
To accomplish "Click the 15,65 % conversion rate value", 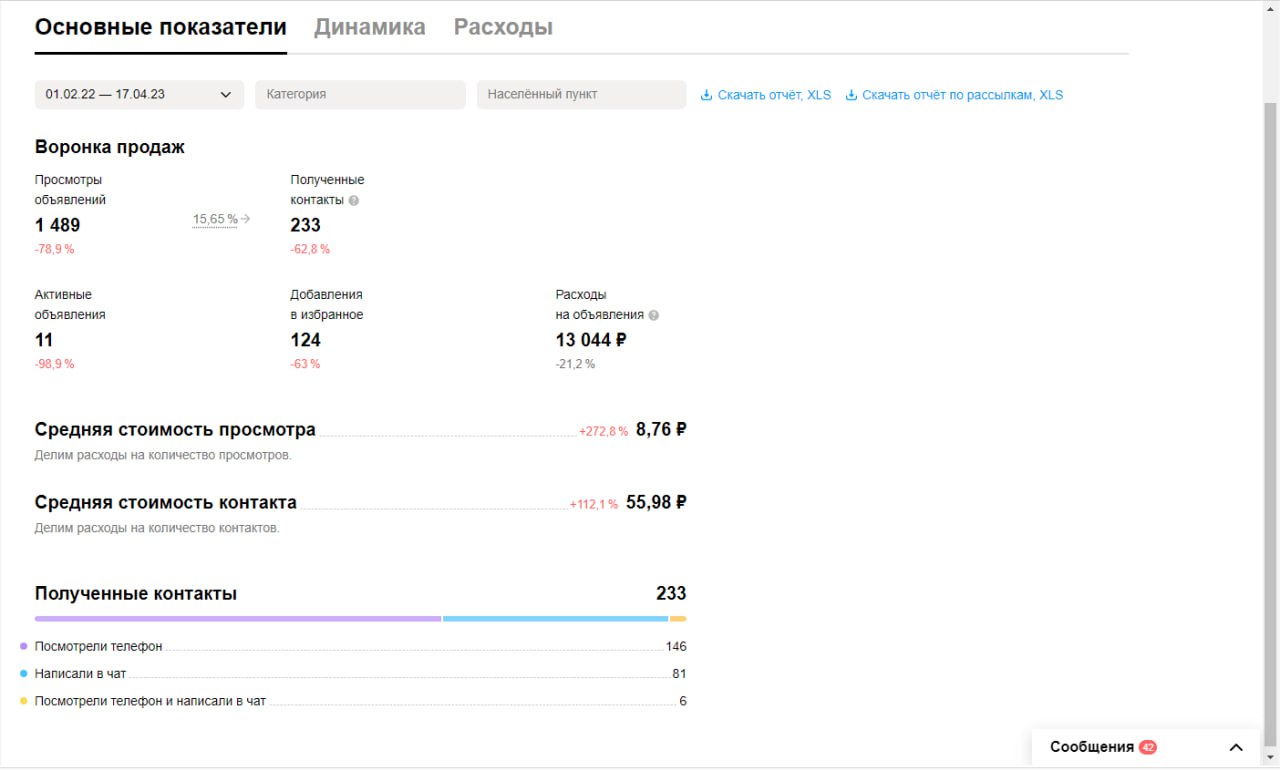I will pyautogui.click(x=215, y=219).
